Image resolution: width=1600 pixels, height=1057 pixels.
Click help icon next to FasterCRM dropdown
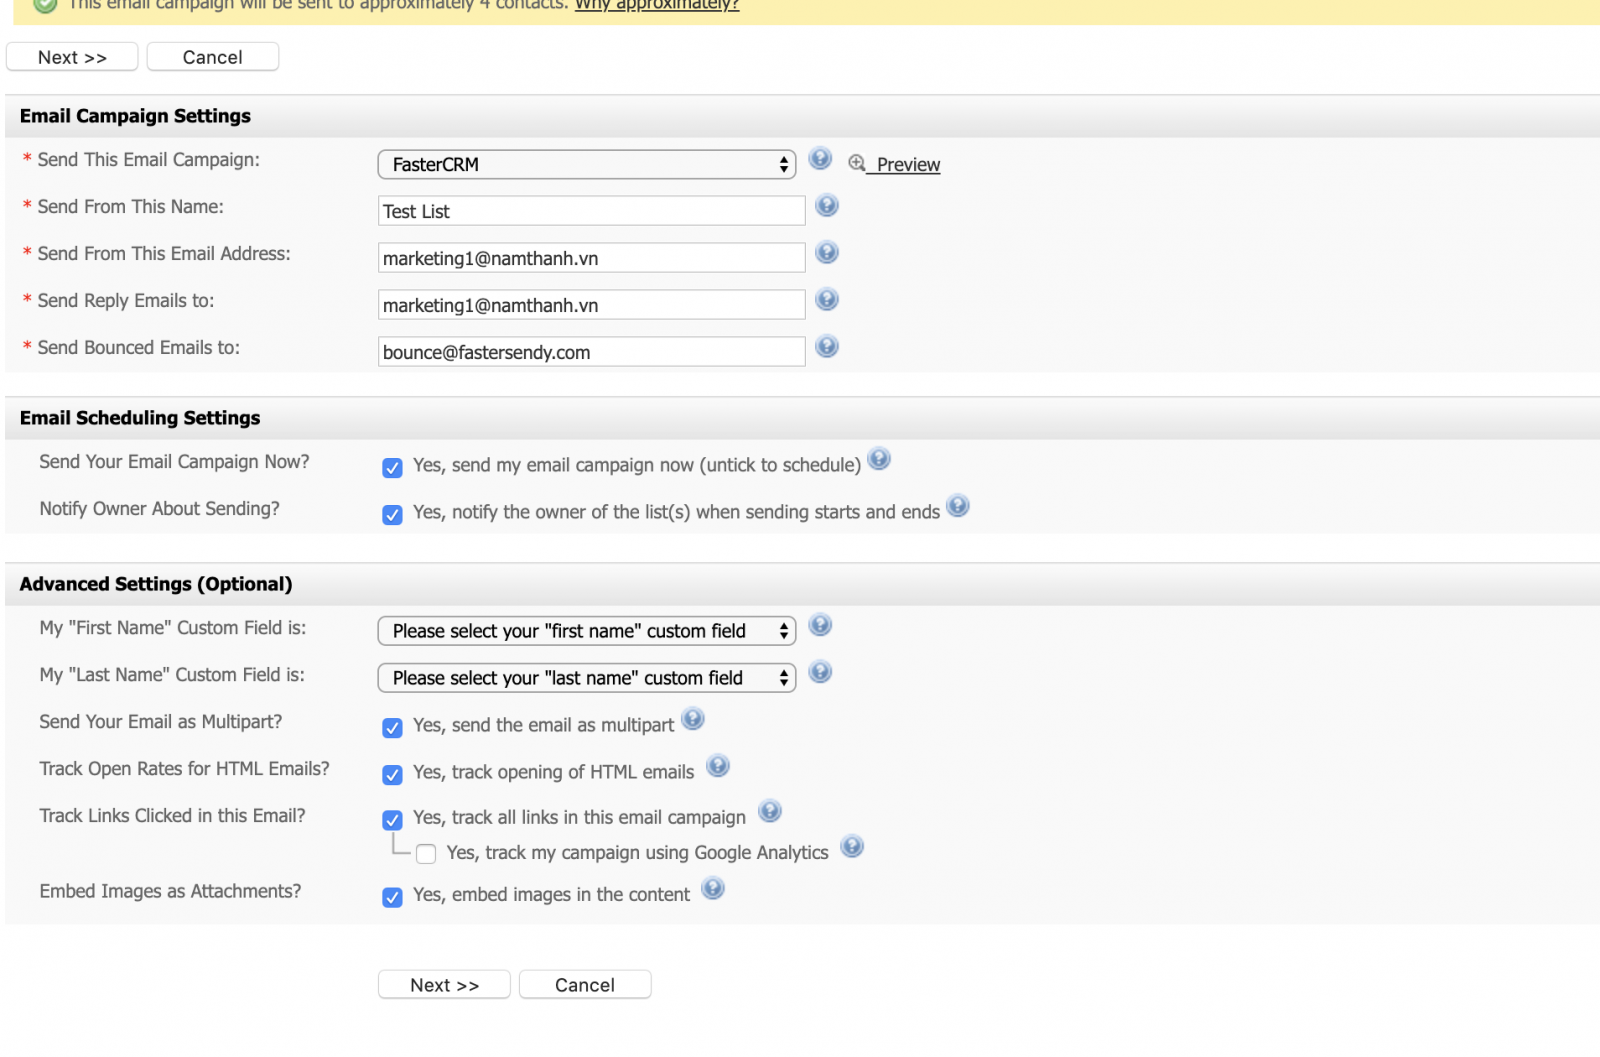click(x=820, y=159)
